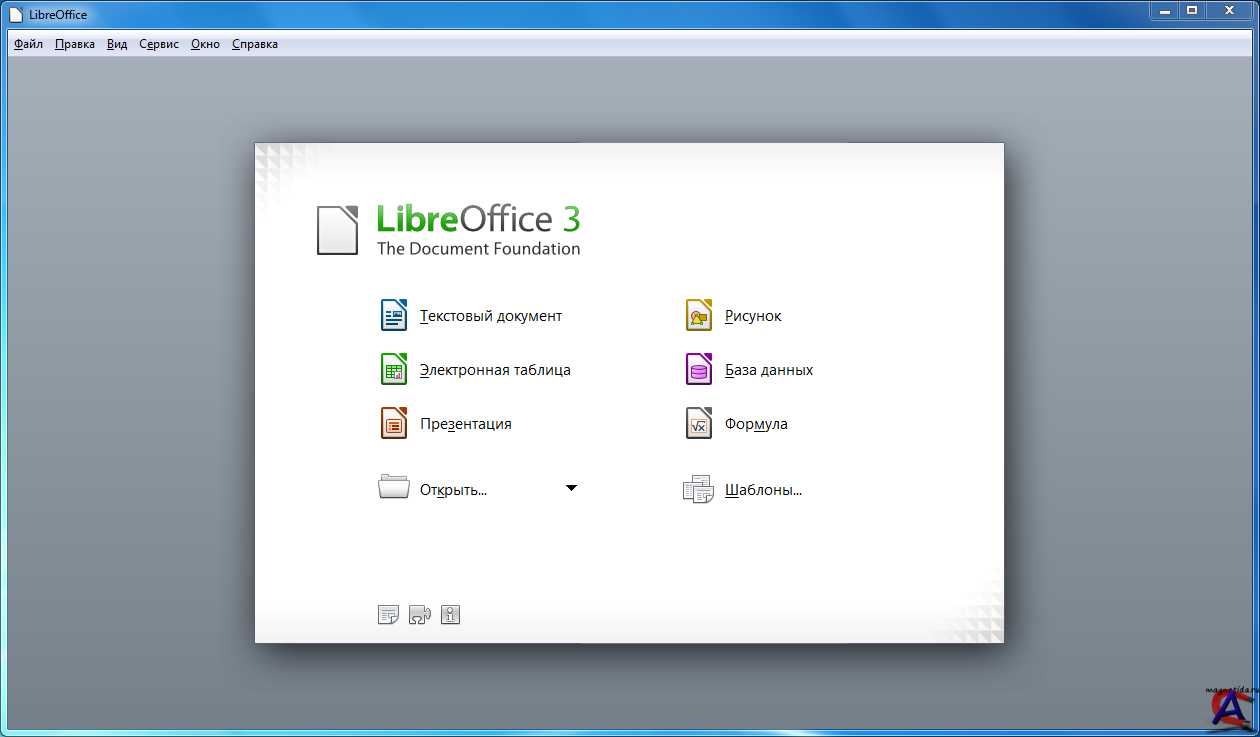This screenshot has width=1260, height=737.
Task: Open the Окно menu
Action: click(x=205, y=44)
